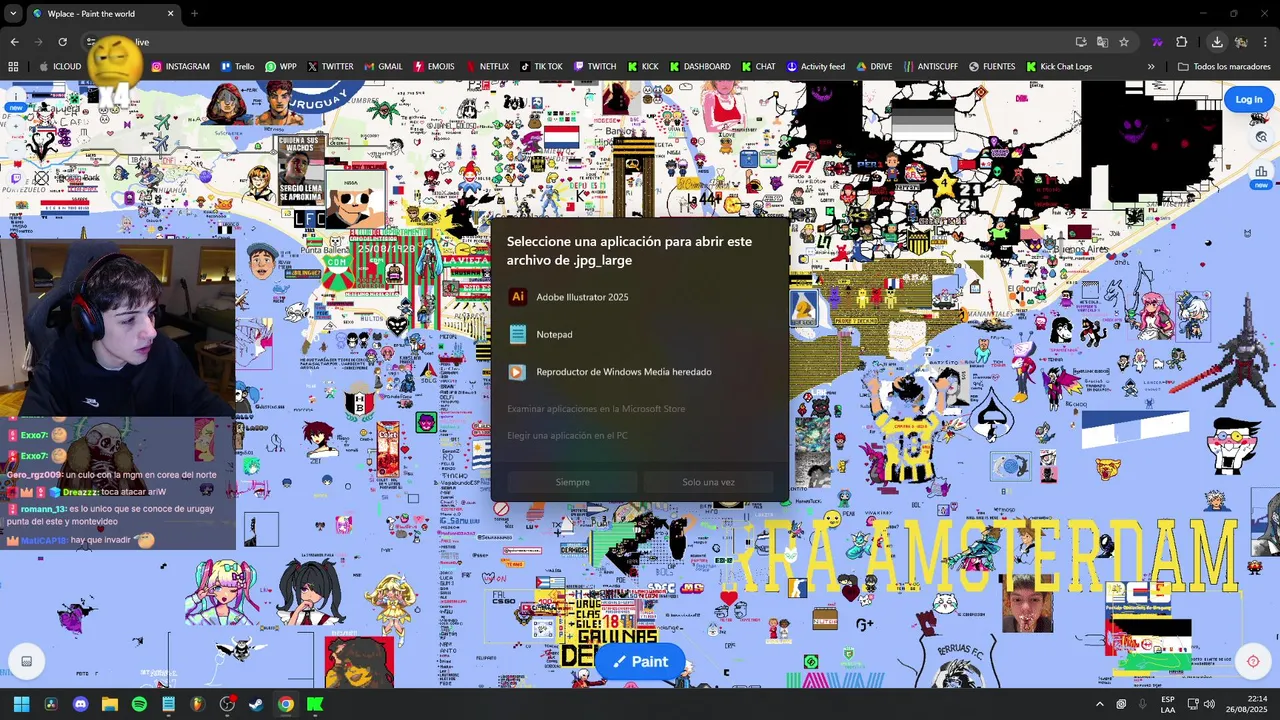The width and height of the screenshot is (1280, 720).
Task: Click the blue Paint button
Action: (x=640, y=661)
